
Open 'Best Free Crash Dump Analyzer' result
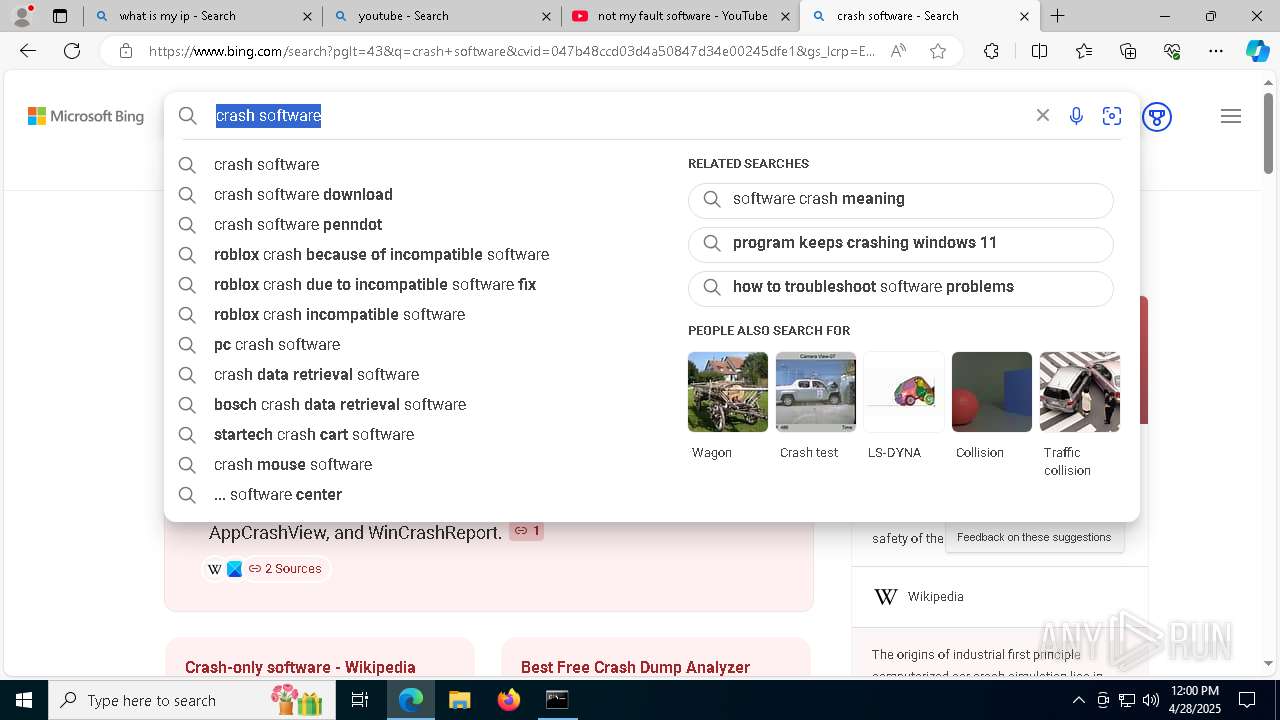click(635, 667)
